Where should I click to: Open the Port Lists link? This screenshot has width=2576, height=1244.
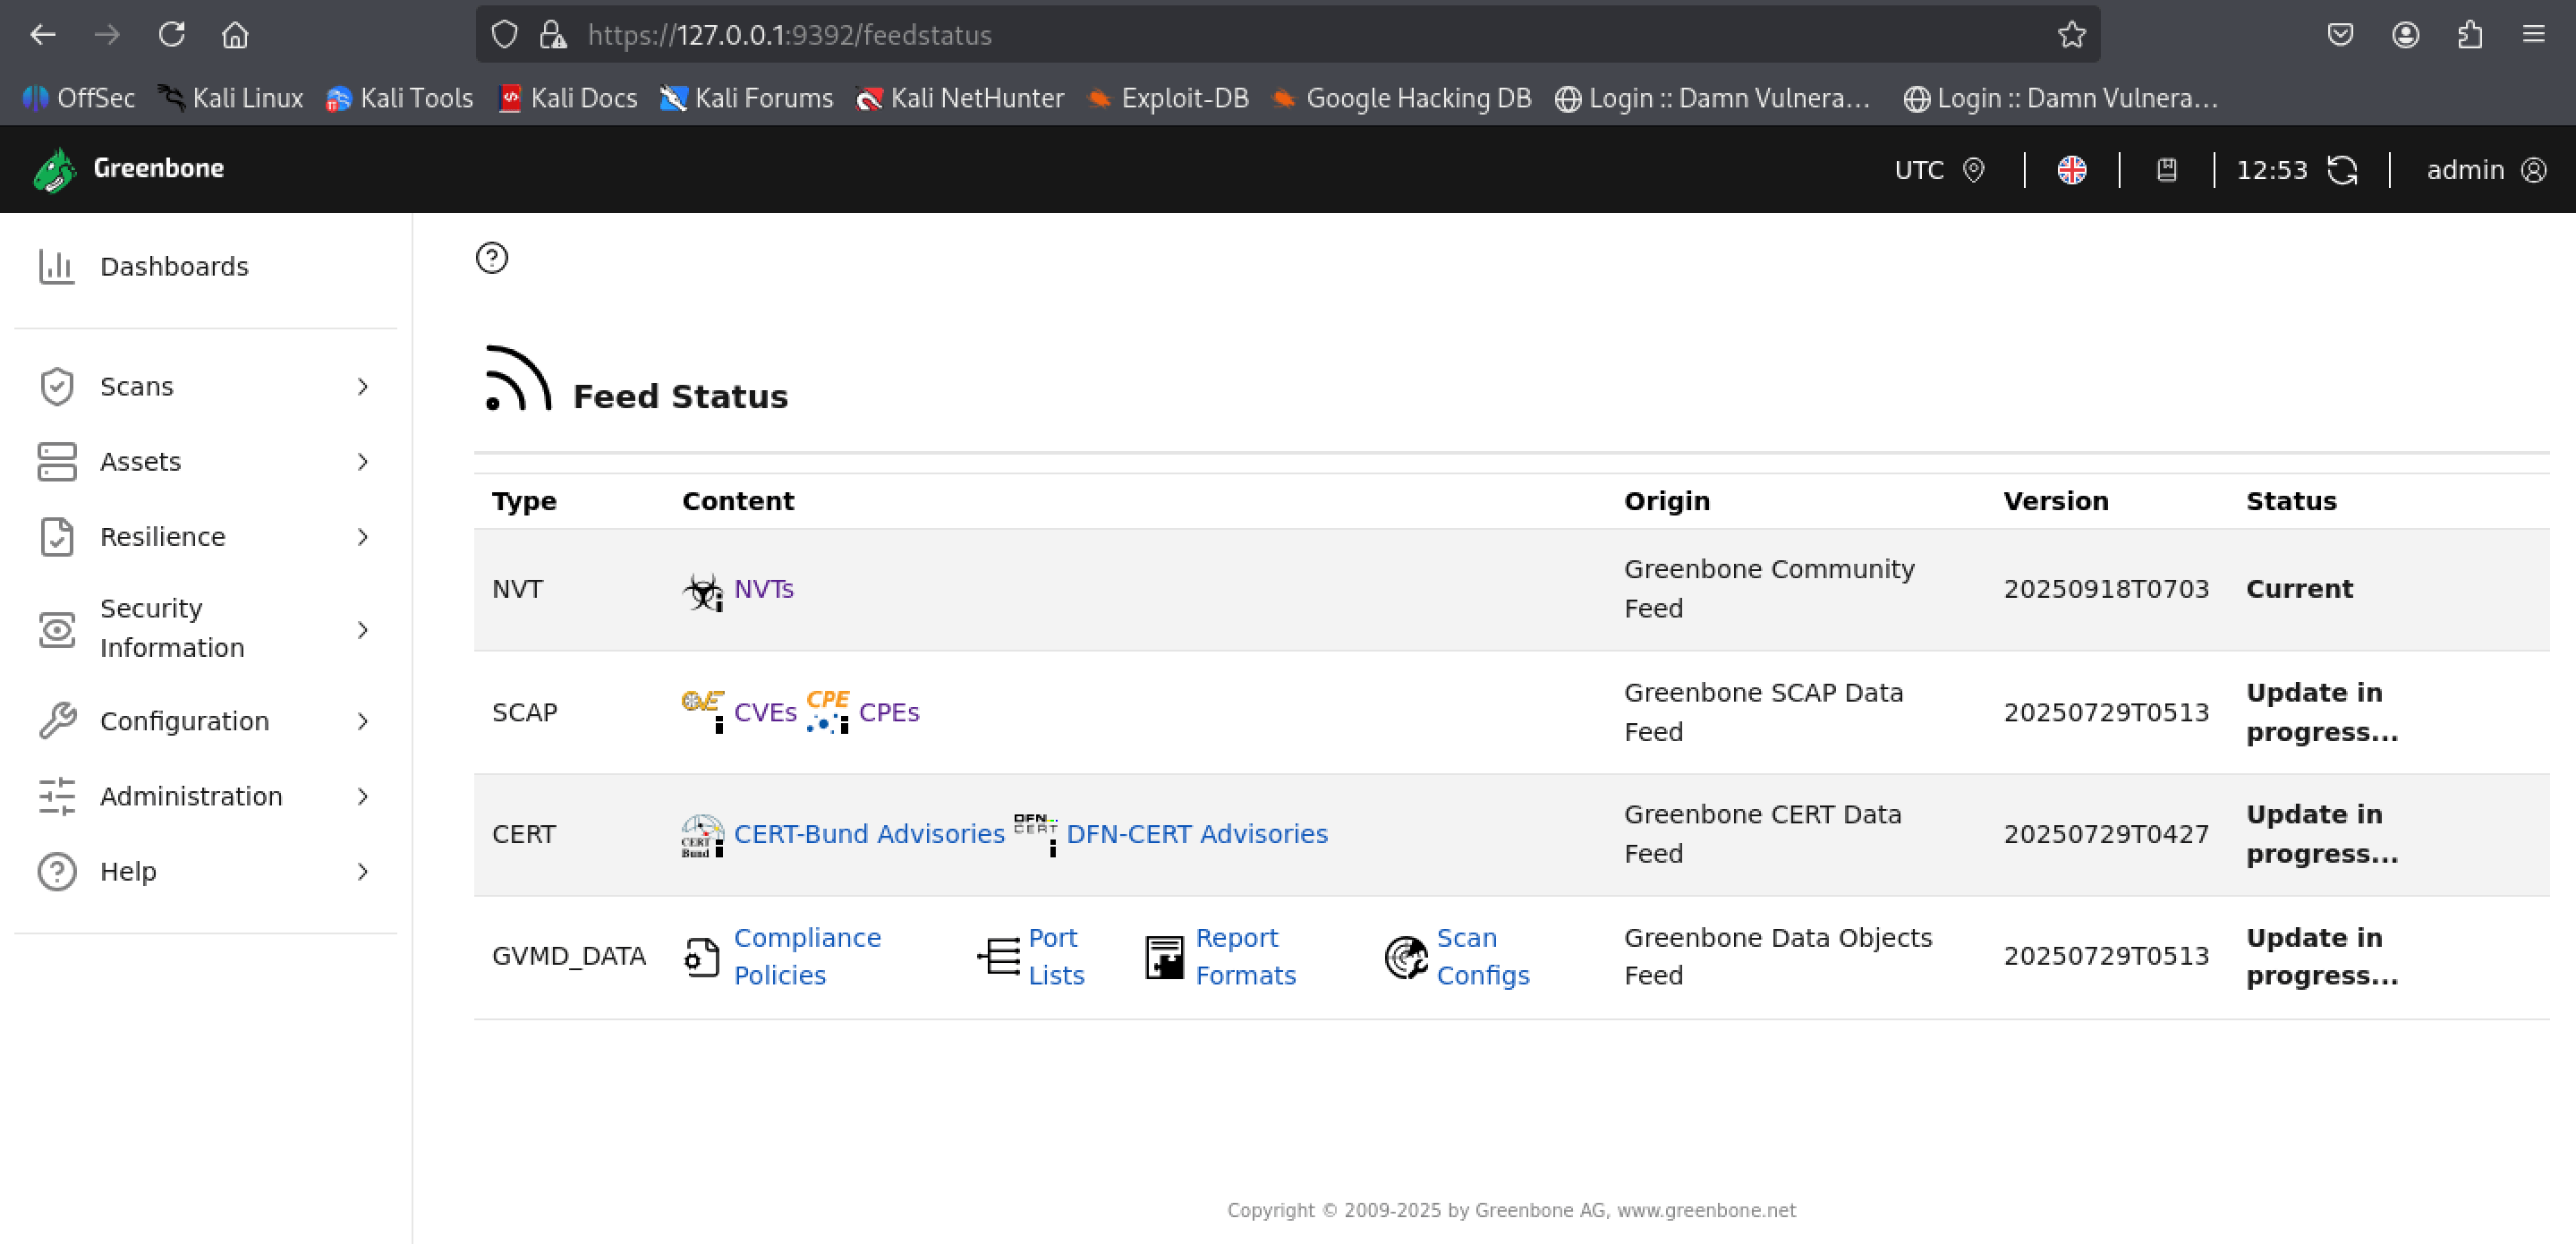pyautogui.click(x=1056, y=957)
